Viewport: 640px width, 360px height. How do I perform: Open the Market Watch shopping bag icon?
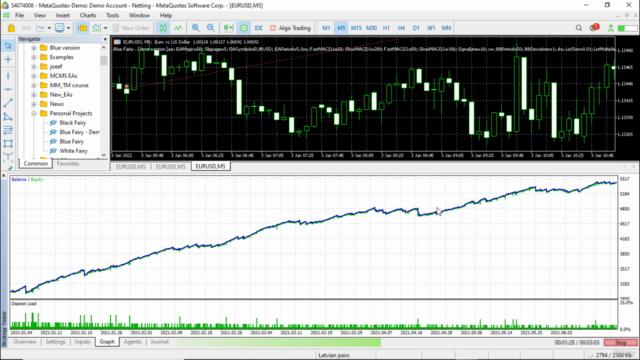[11, 28]
